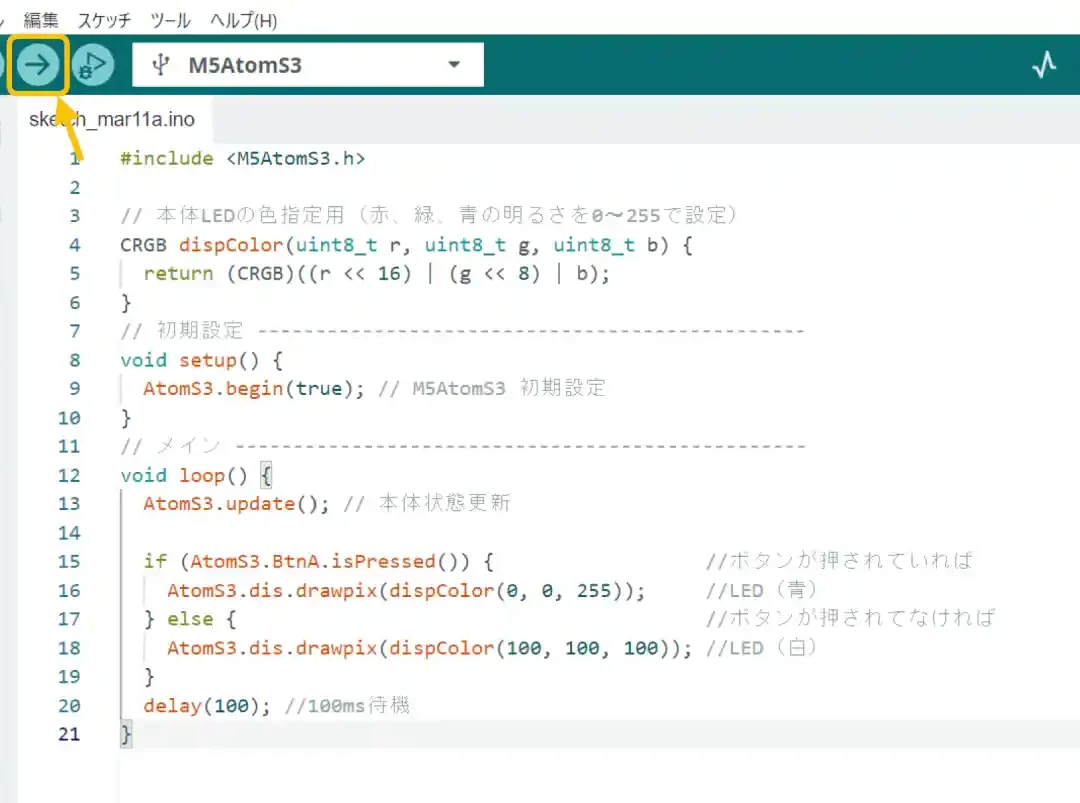Click the //LED（白） comment
The height and width of the screenshot is (803, 1080).
(761, 647)
